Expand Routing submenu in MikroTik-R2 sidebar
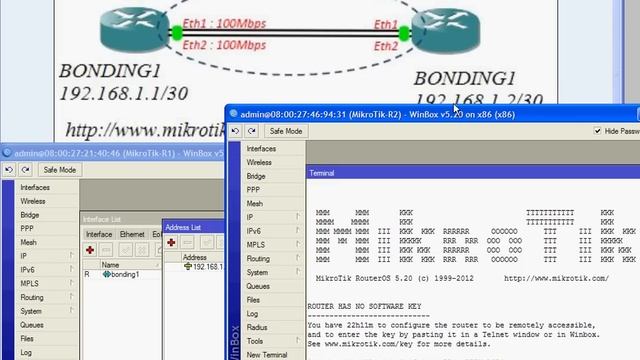Image resolution: width=640 pixels, height=360 pixels. tap(298, 258)
